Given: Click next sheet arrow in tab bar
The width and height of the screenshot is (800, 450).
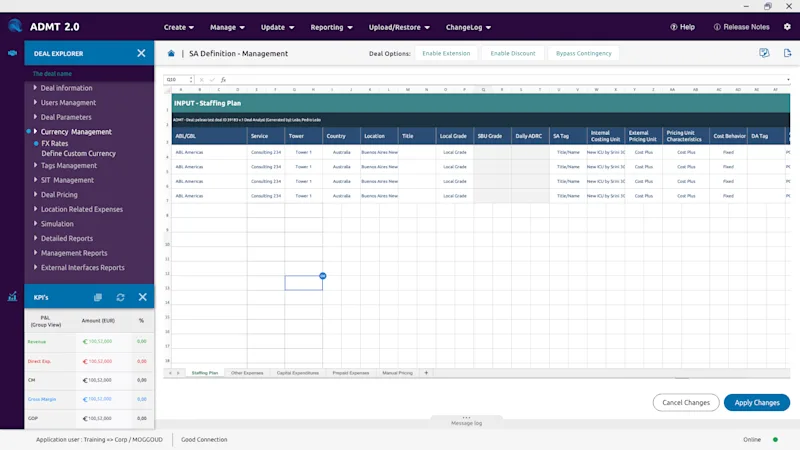Looking at the screenshot, I should click(x=178, y=373).
